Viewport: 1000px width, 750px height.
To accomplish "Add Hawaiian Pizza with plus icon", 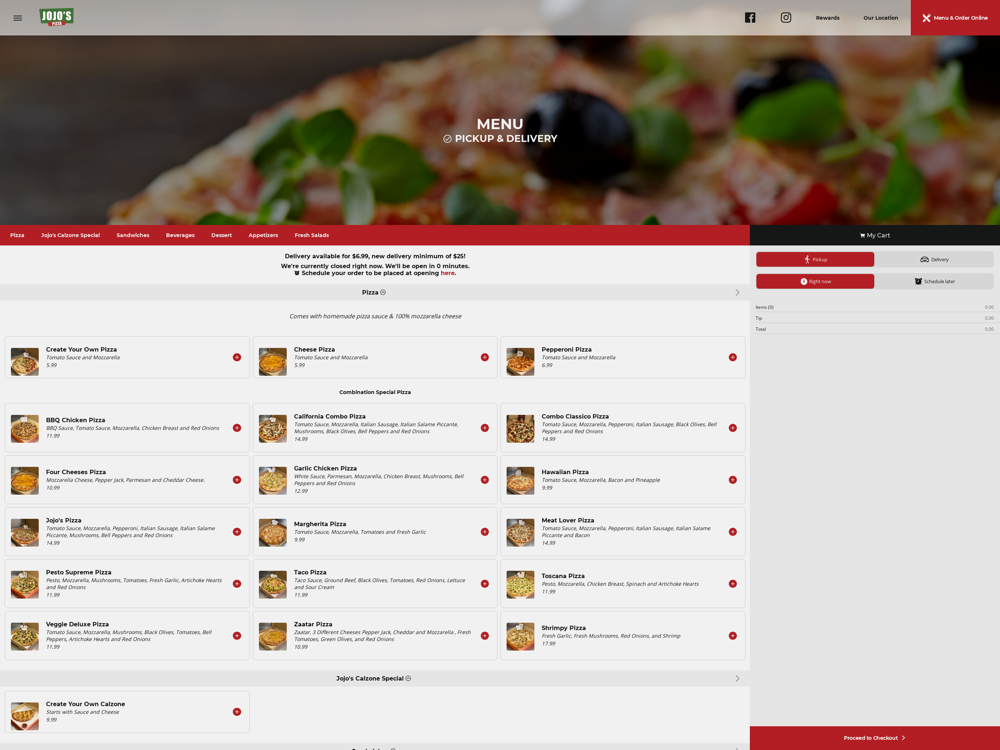I will (733, 480).
